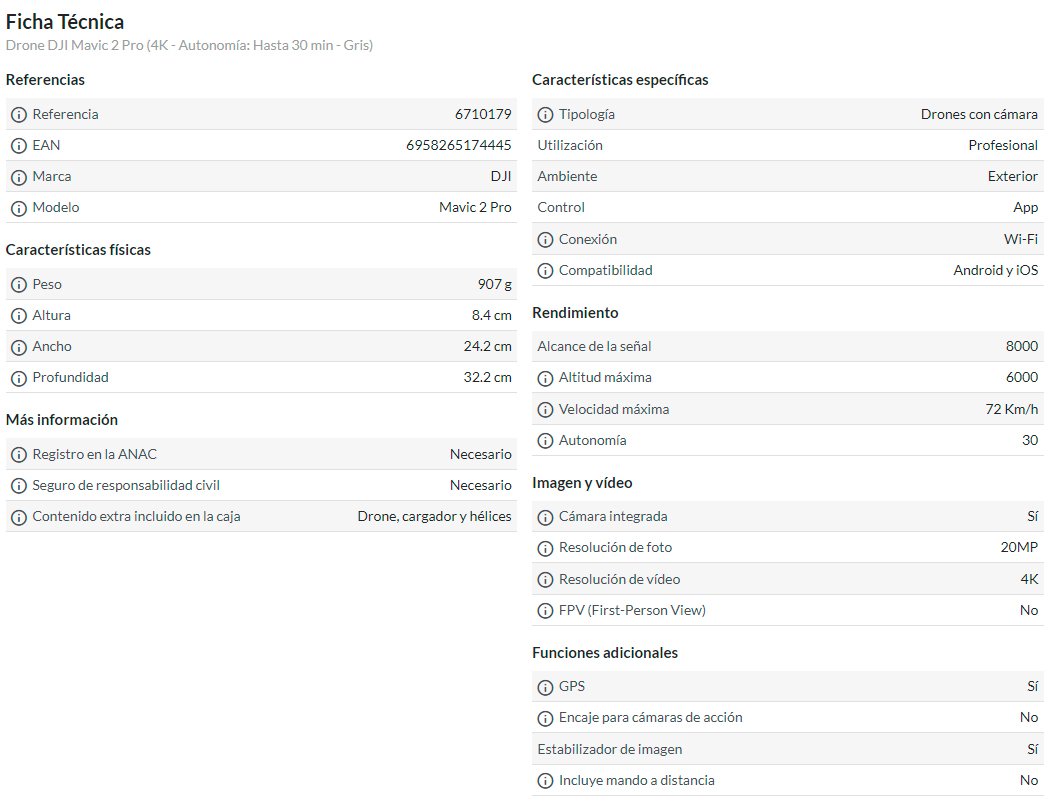
Task: Click the EAN value 6958265174445
Action: pos(459,145)
